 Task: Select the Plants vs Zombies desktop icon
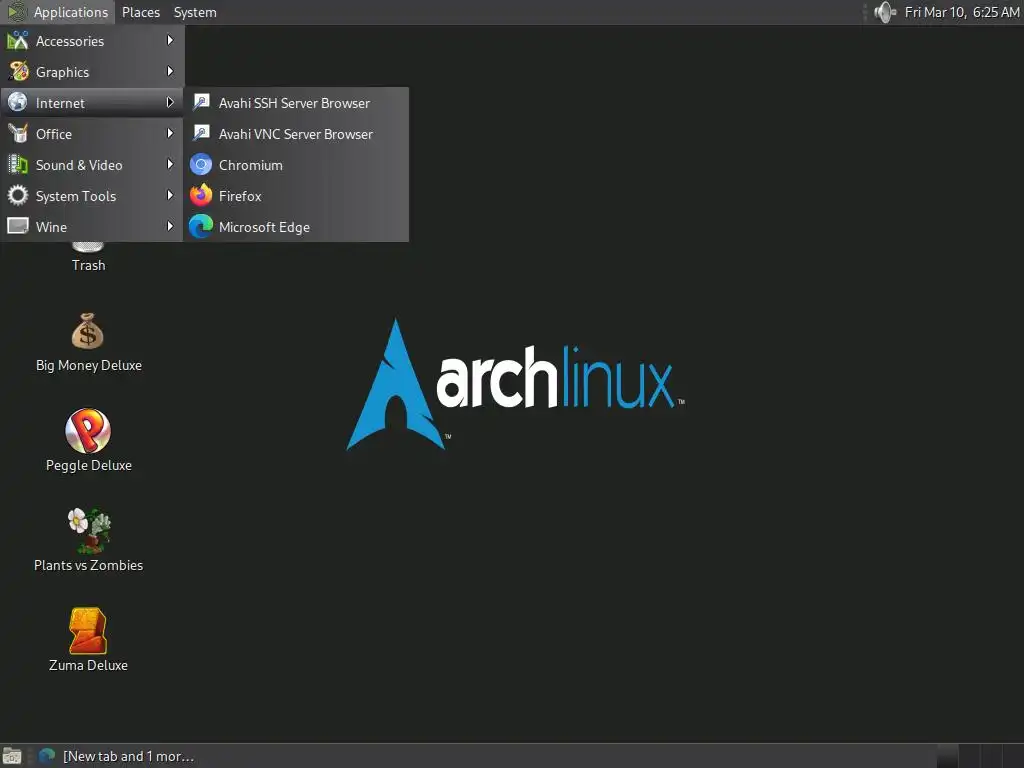[x=89, y=530]
